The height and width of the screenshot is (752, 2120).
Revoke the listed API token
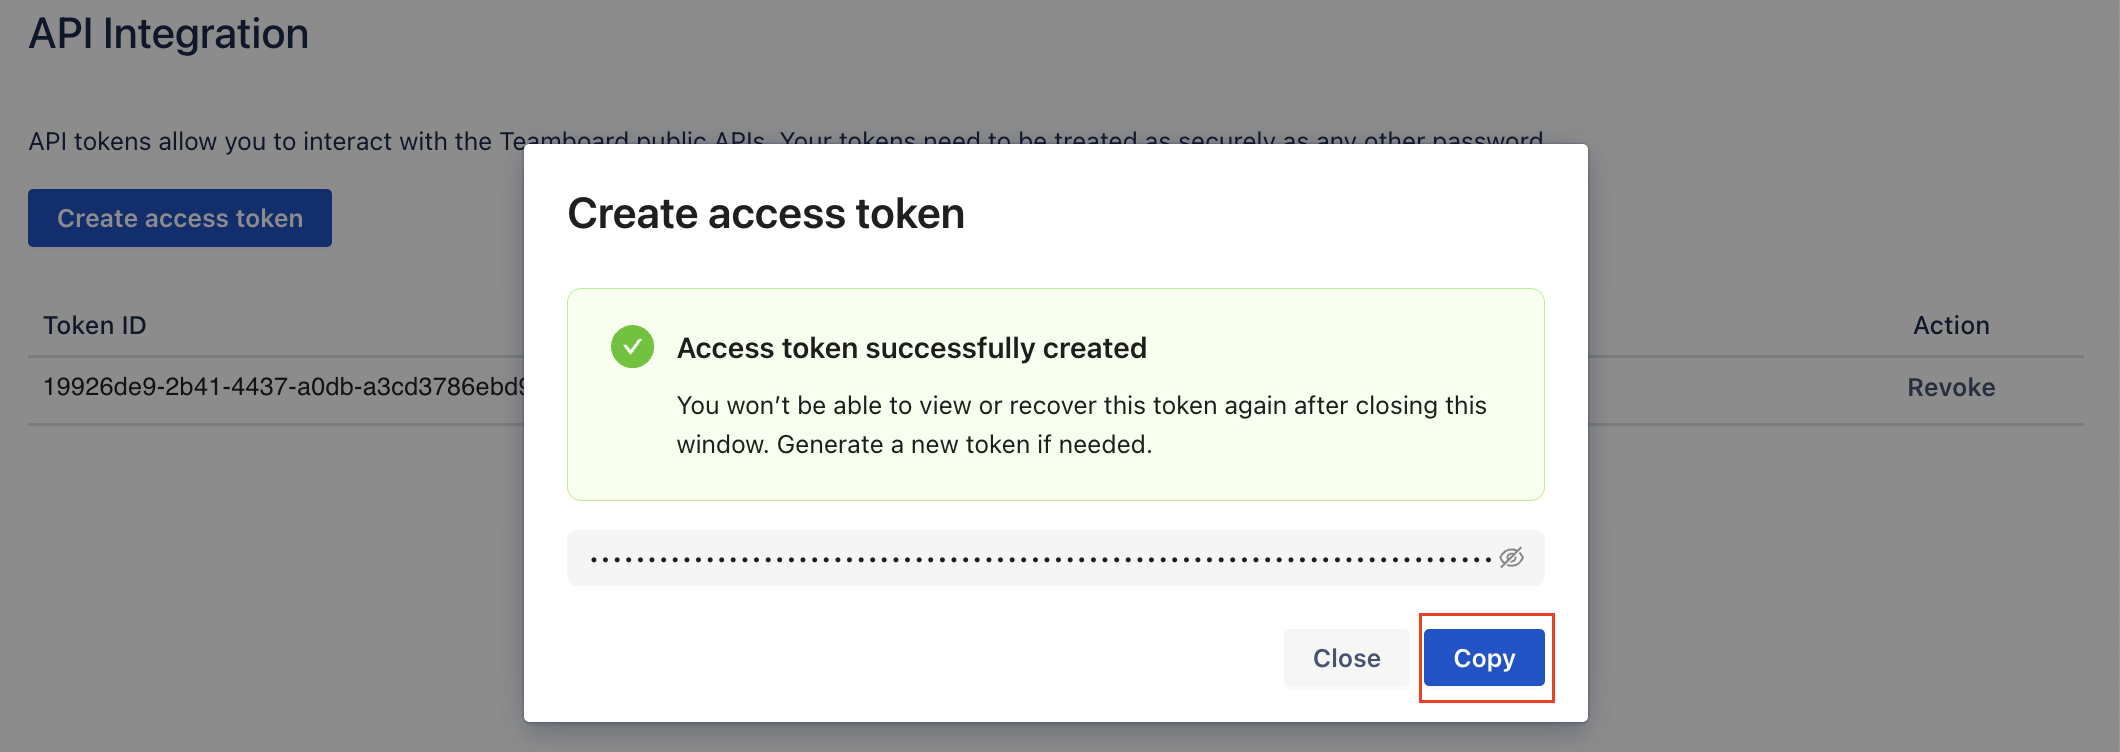[1950, 388]
